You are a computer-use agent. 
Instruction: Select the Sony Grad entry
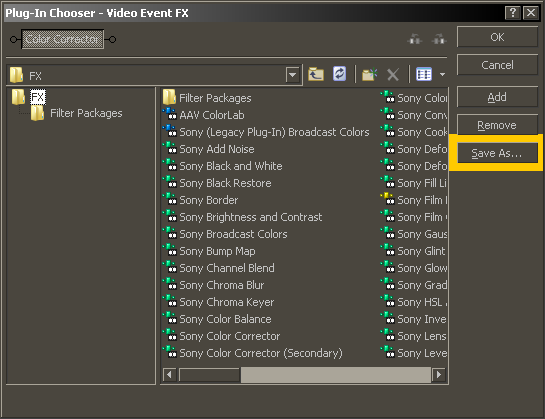pyautogui.click(x=413, y=285)
